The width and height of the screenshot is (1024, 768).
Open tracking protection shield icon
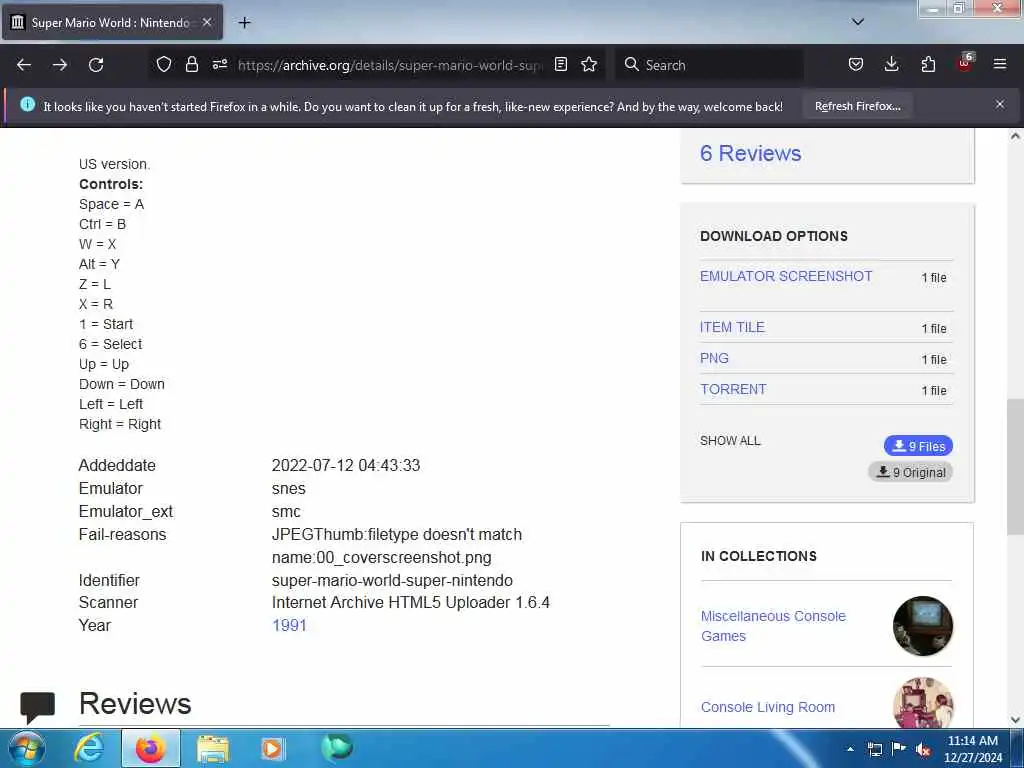click(x=163, y=64)
